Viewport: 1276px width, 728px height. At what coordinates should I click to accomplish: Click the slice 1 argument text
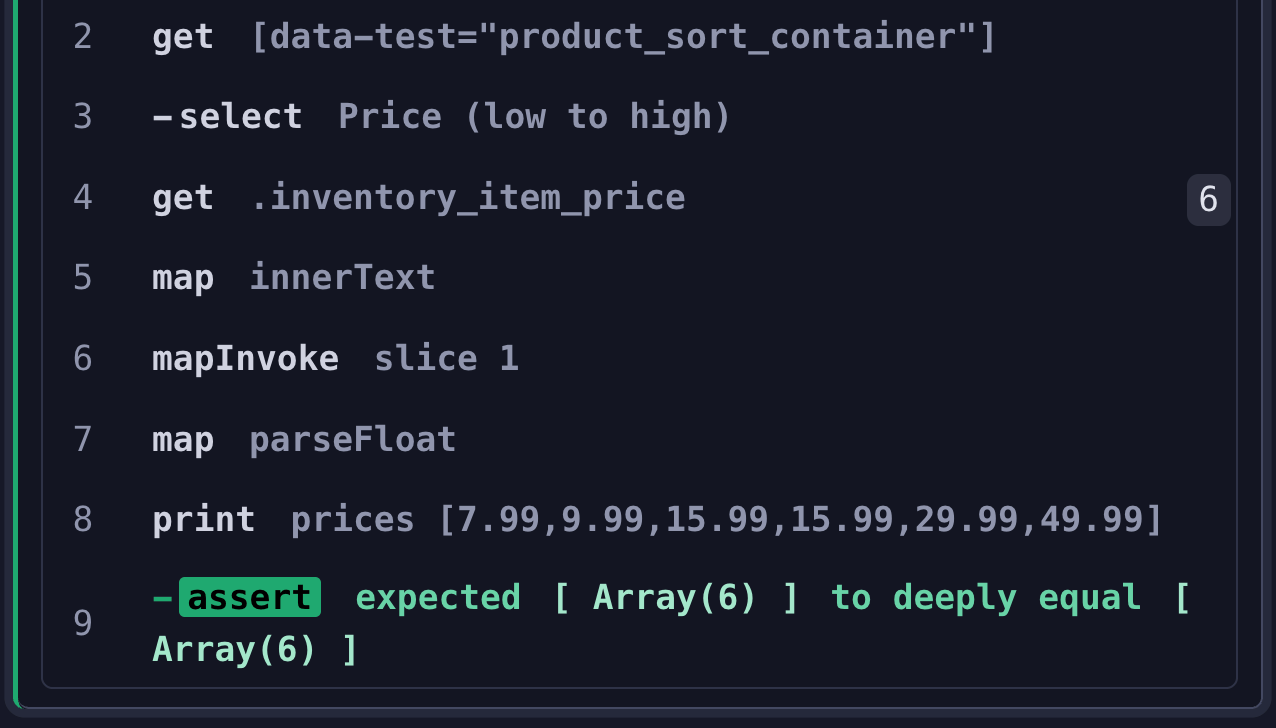[446, 358]
